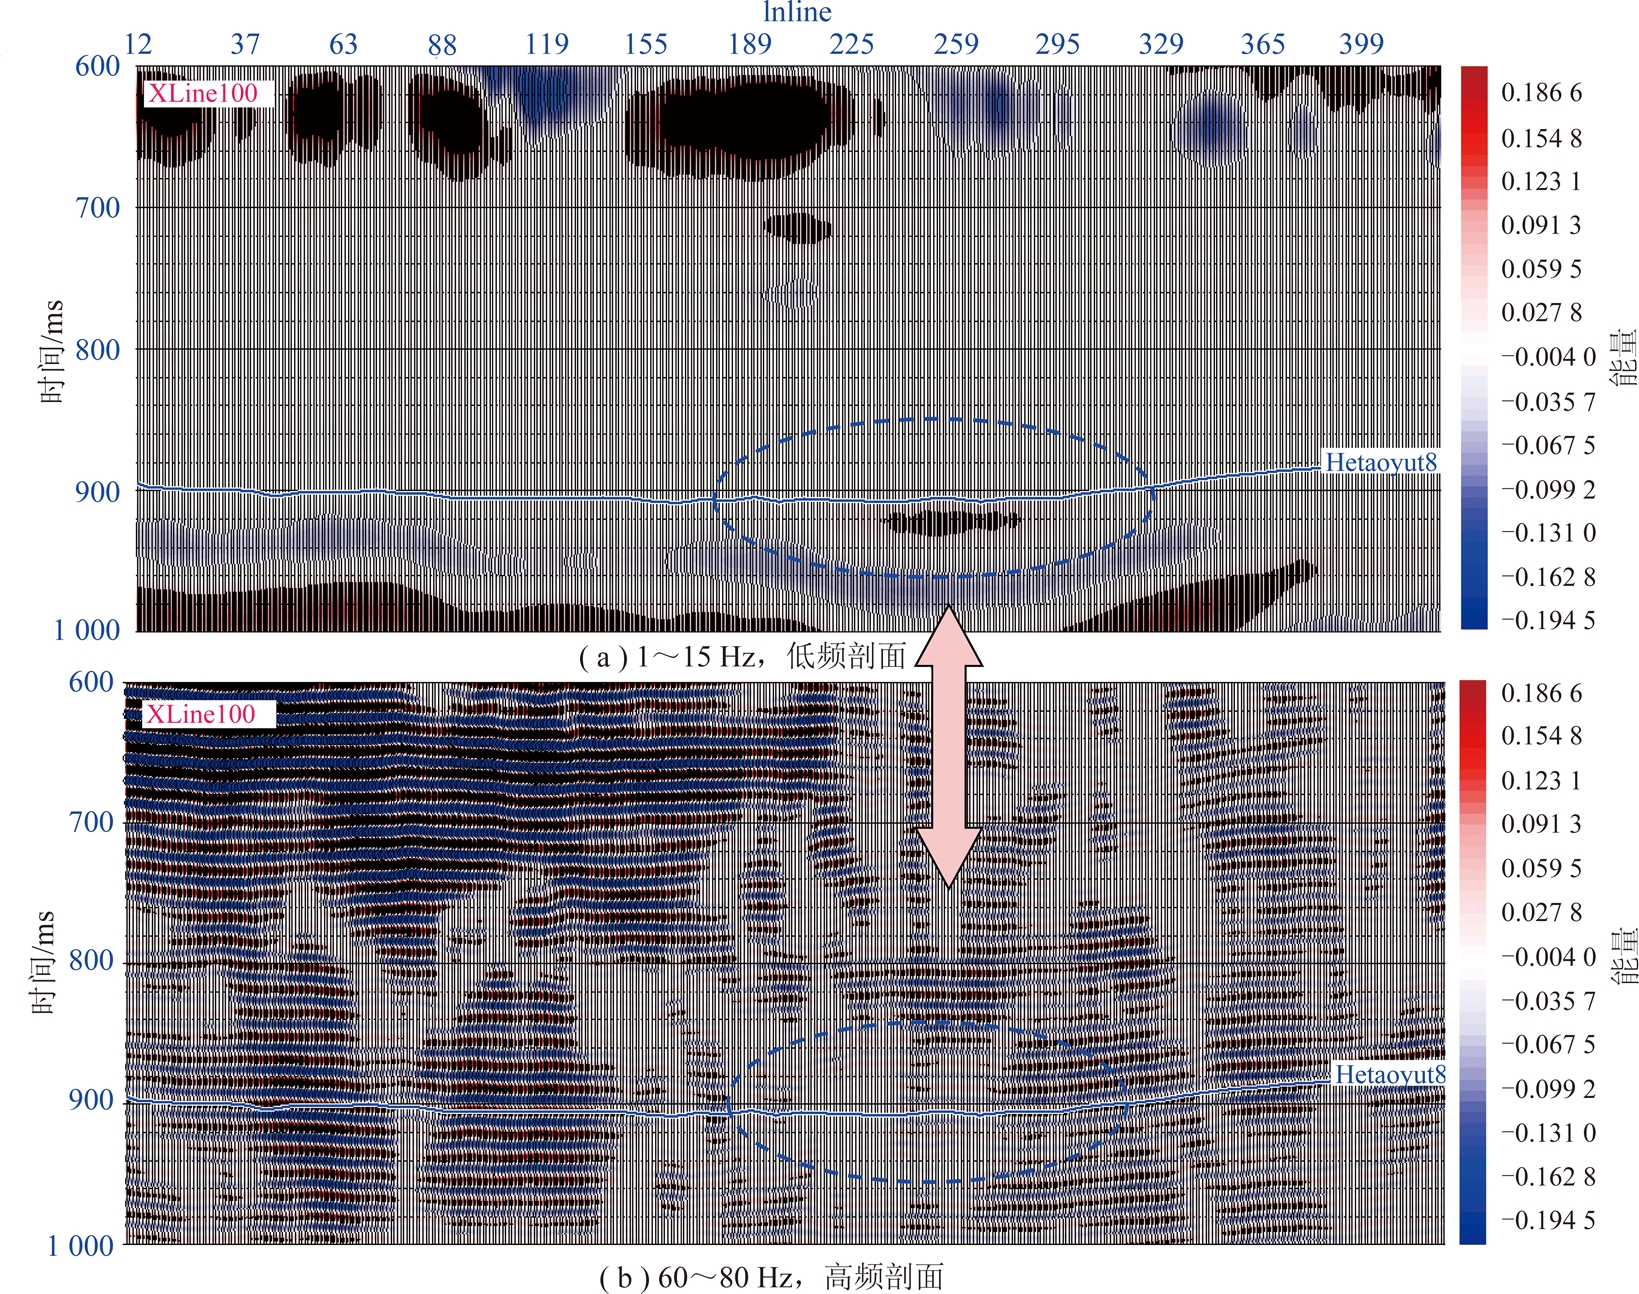Select inline tick label 119
Screen dimensions: 1639x1294
[547, 44]
